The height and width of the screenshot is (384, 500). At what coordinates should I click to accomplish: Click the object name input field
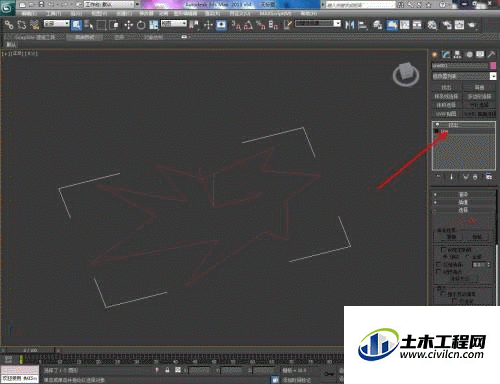(460, 66)
